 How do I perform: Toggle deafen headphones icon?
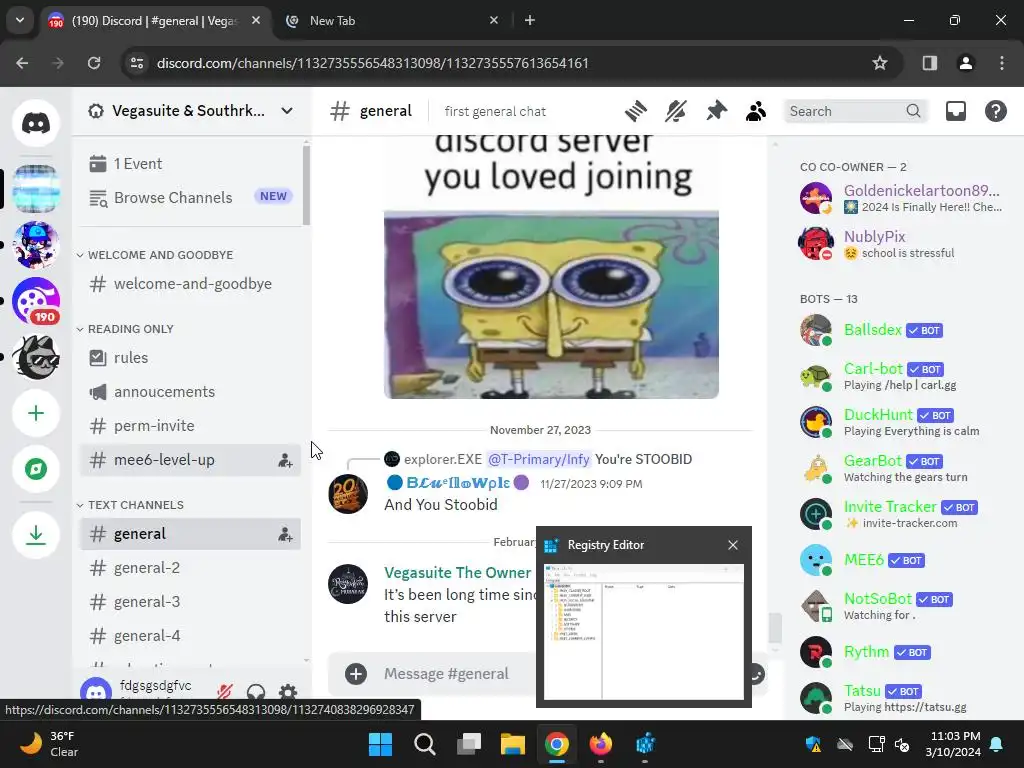[x=256, y=692]
